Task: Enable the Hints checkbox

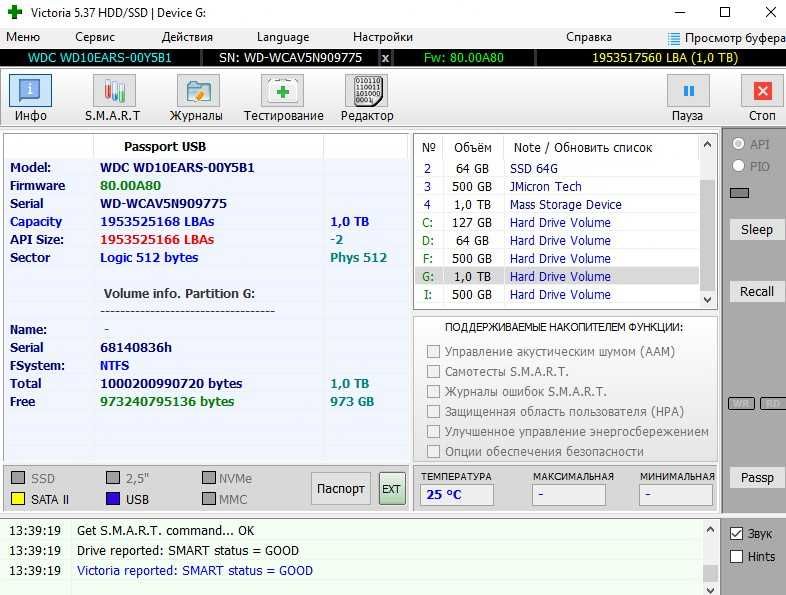Action: coord(736,556)
